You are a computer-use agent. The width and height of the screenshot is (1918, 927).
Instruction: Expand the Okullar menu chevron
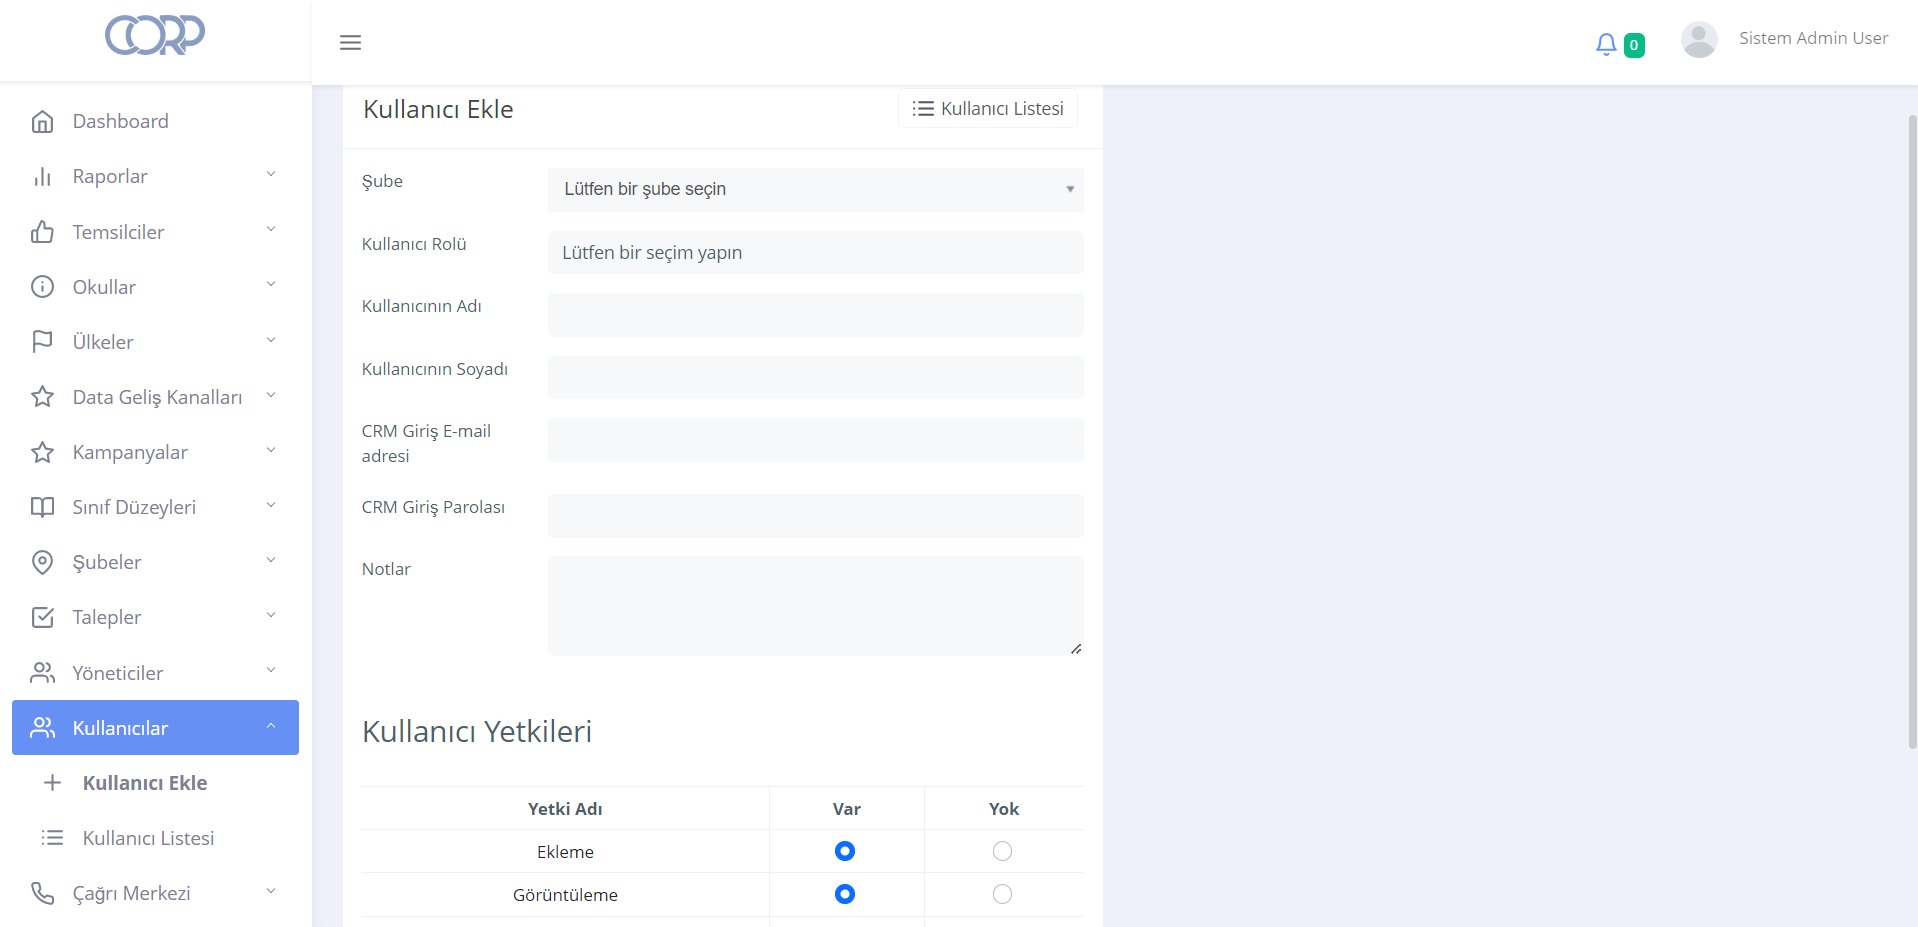pos(271,286)
